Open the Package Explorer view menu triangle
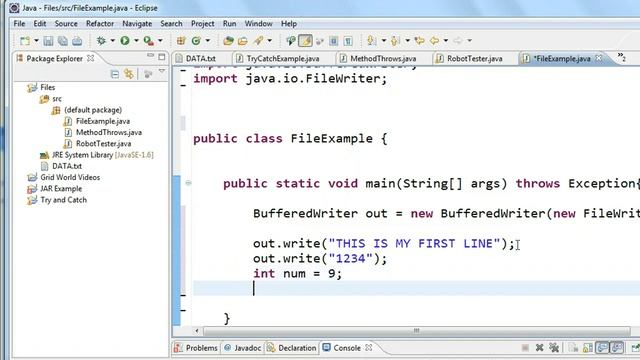Screen dimensions: 640x360 [x=162, y=72]
